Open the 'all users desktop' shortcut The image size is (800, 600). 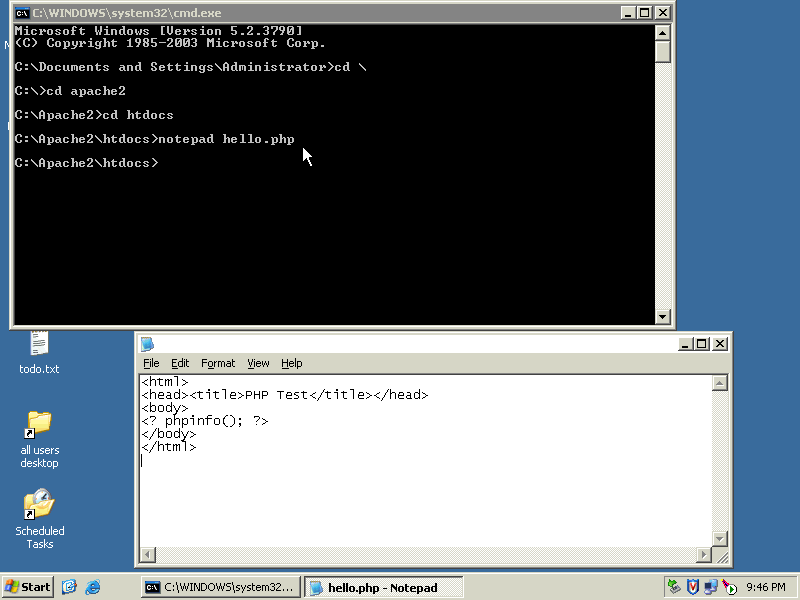(39, 425)
